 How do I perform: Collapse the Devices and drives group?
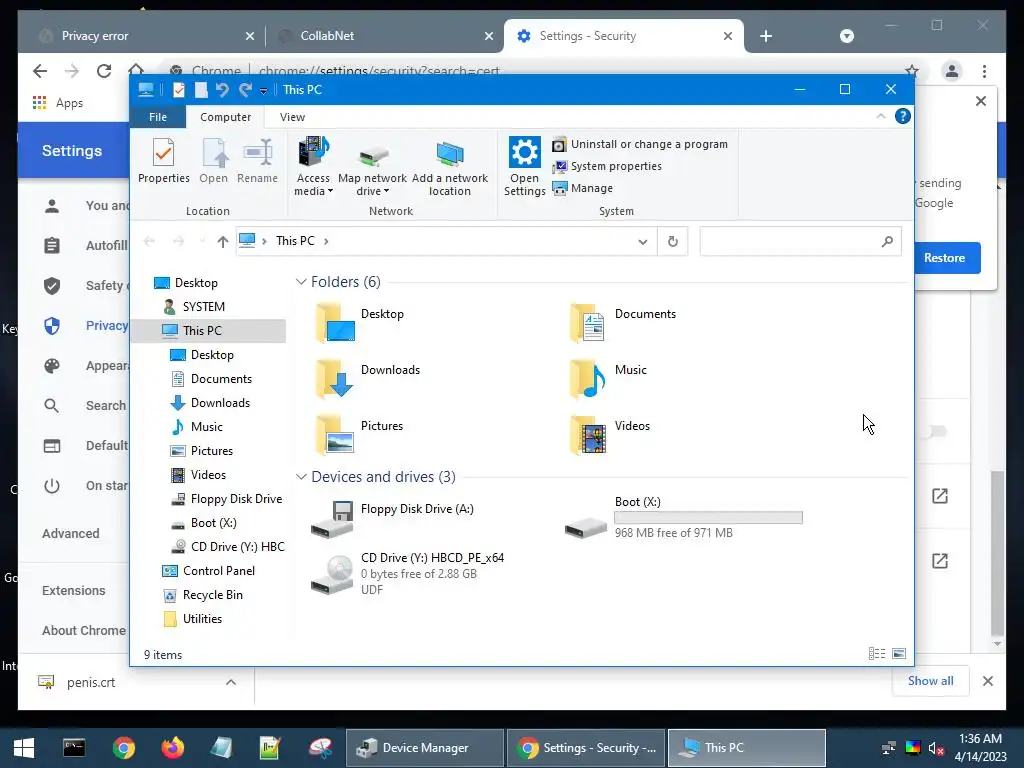pos(301,477)
